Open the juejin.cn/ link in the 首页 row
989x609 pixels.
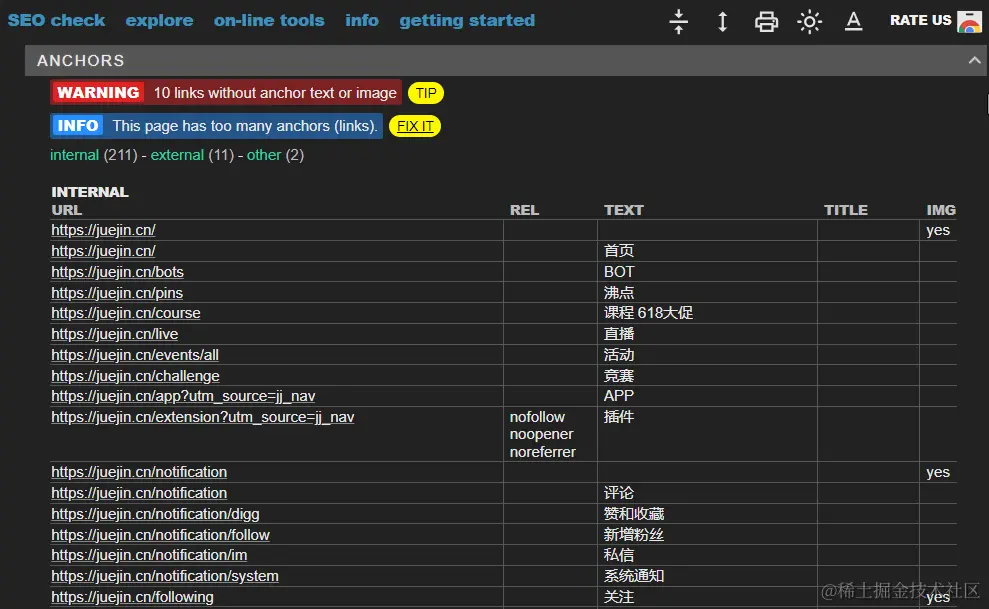coord(103,251)
